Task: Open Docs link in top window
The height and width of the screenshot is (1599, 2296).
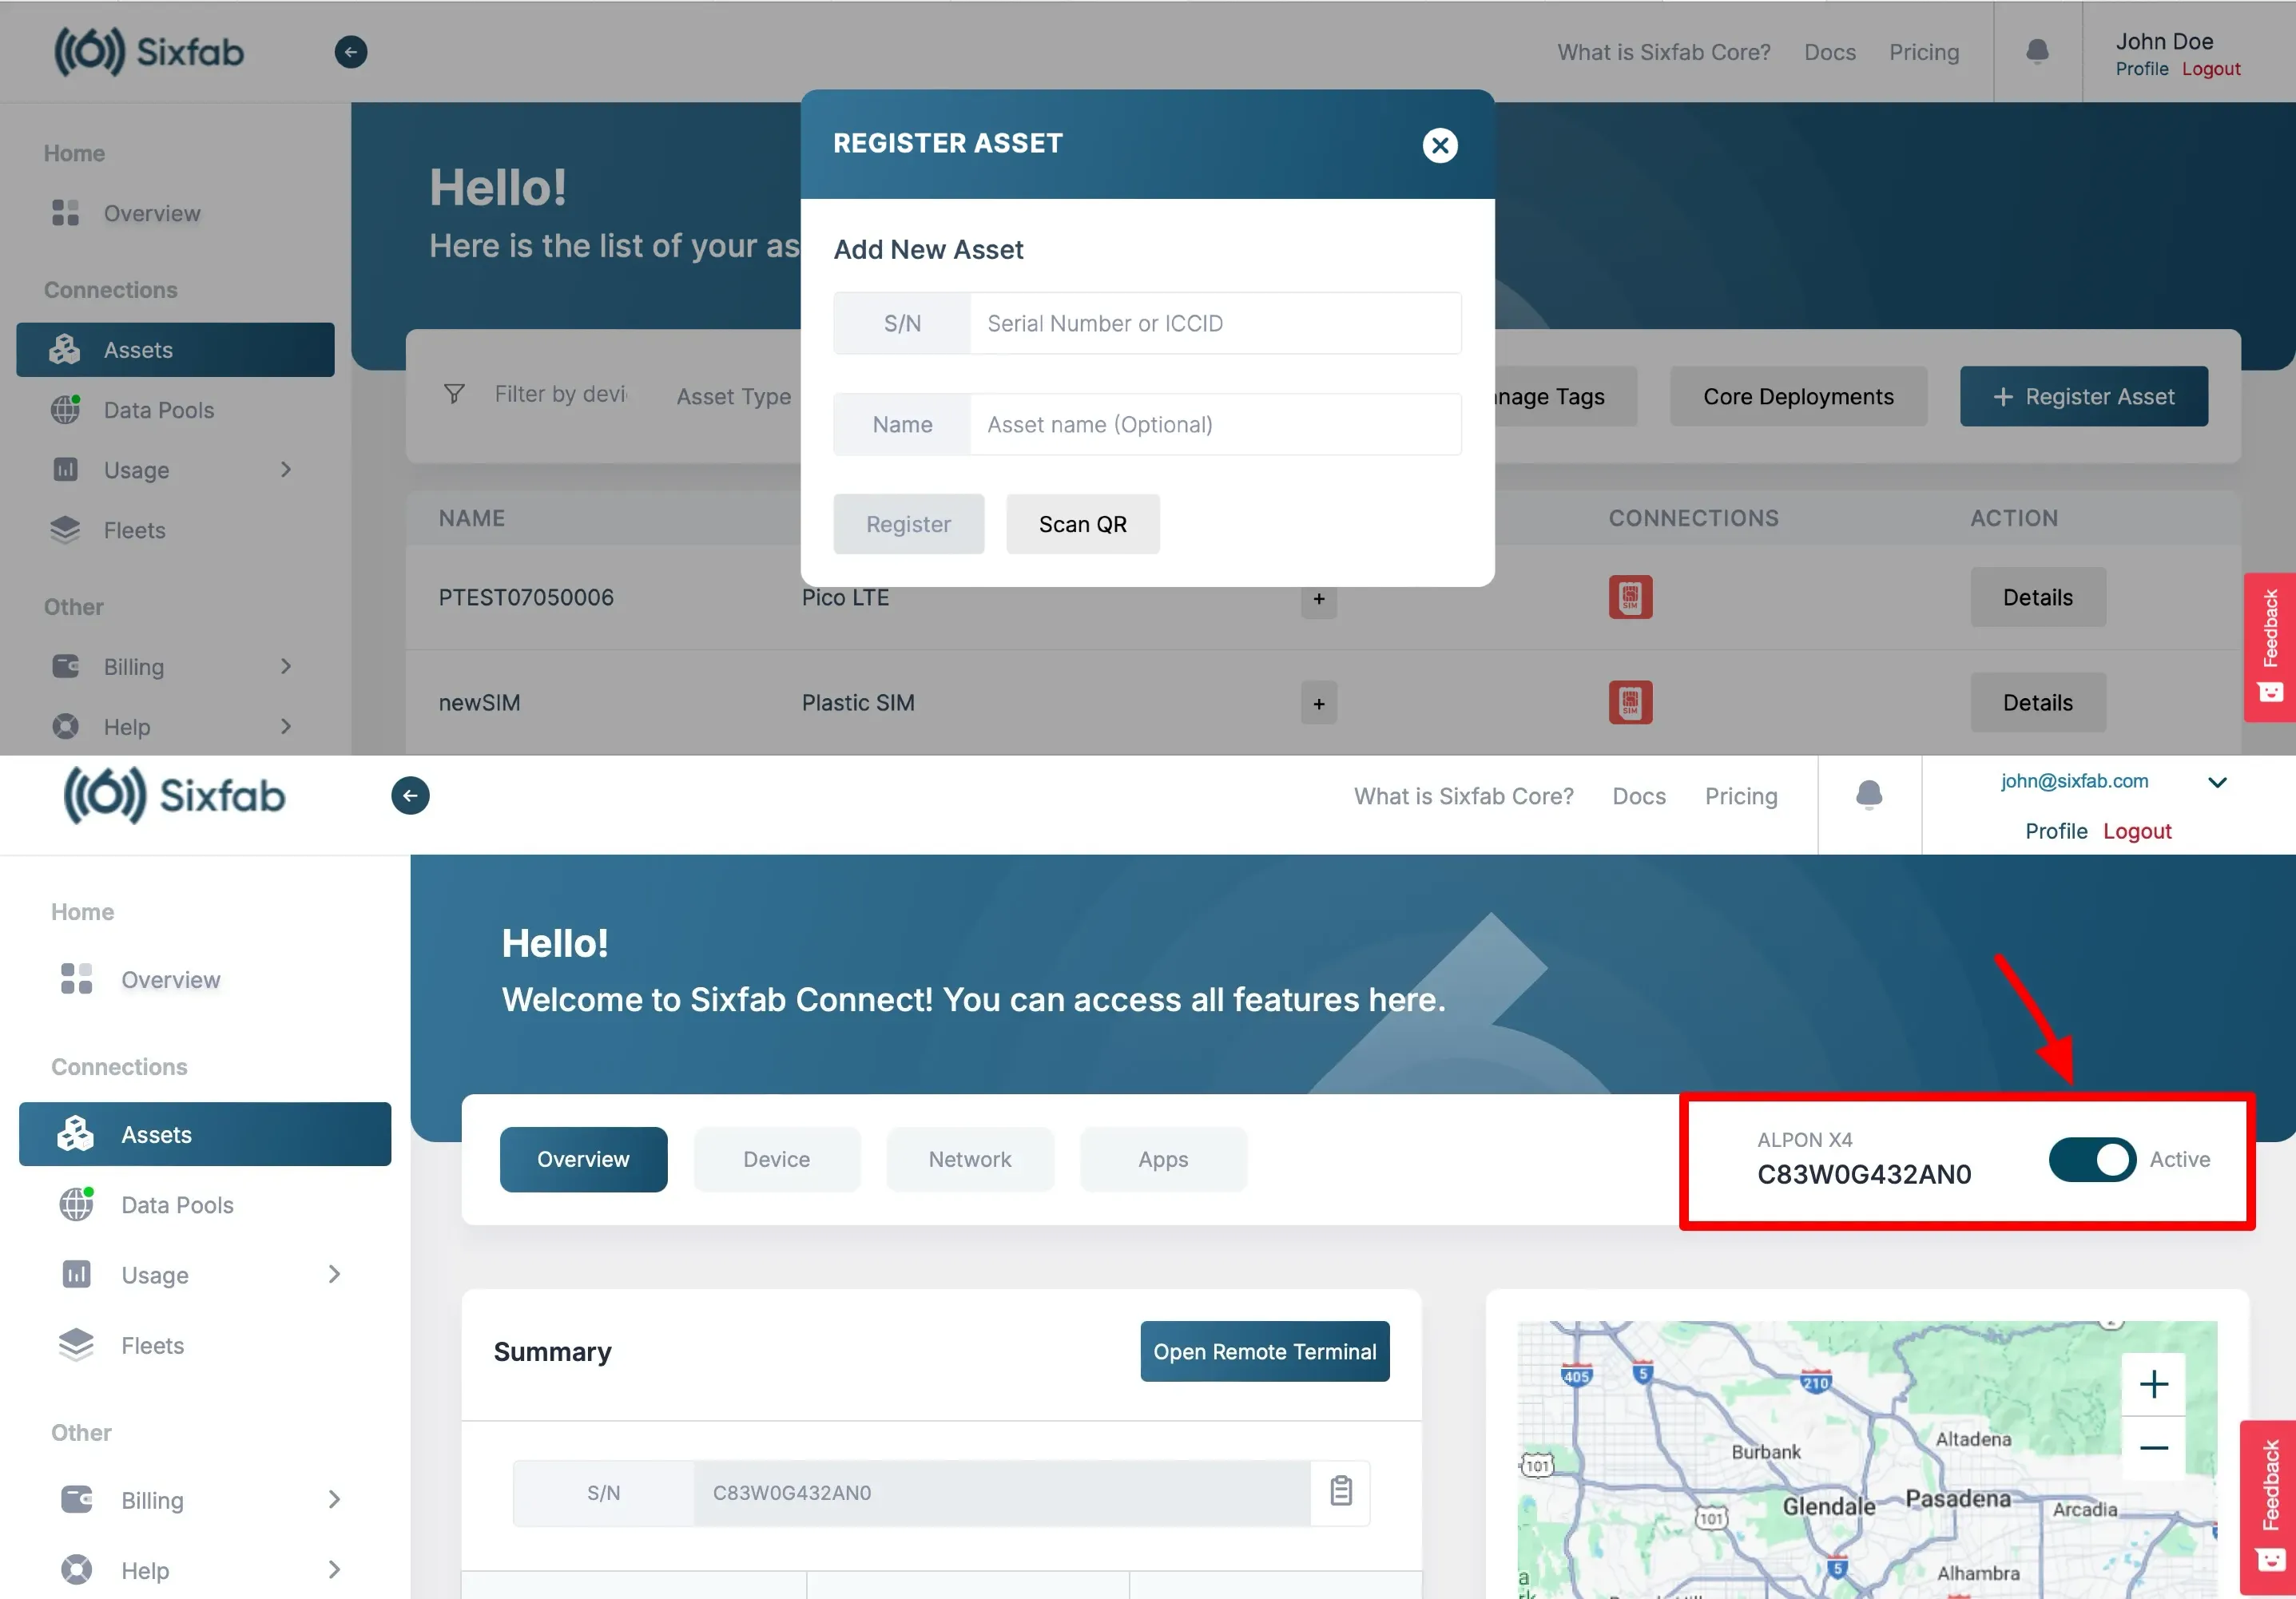Action: [1829, 52]
